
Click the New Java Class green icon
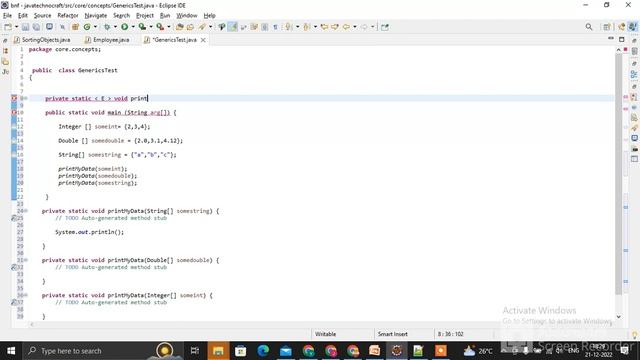87,27
